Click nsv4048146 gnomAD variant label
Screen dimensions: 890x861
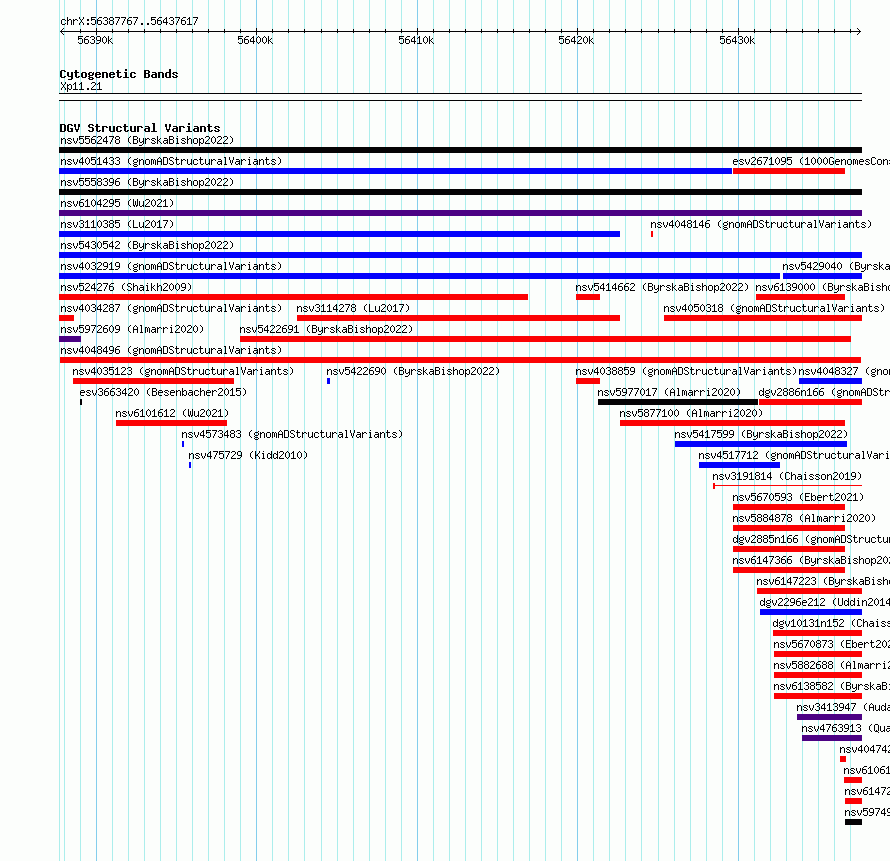click(761, 224)
